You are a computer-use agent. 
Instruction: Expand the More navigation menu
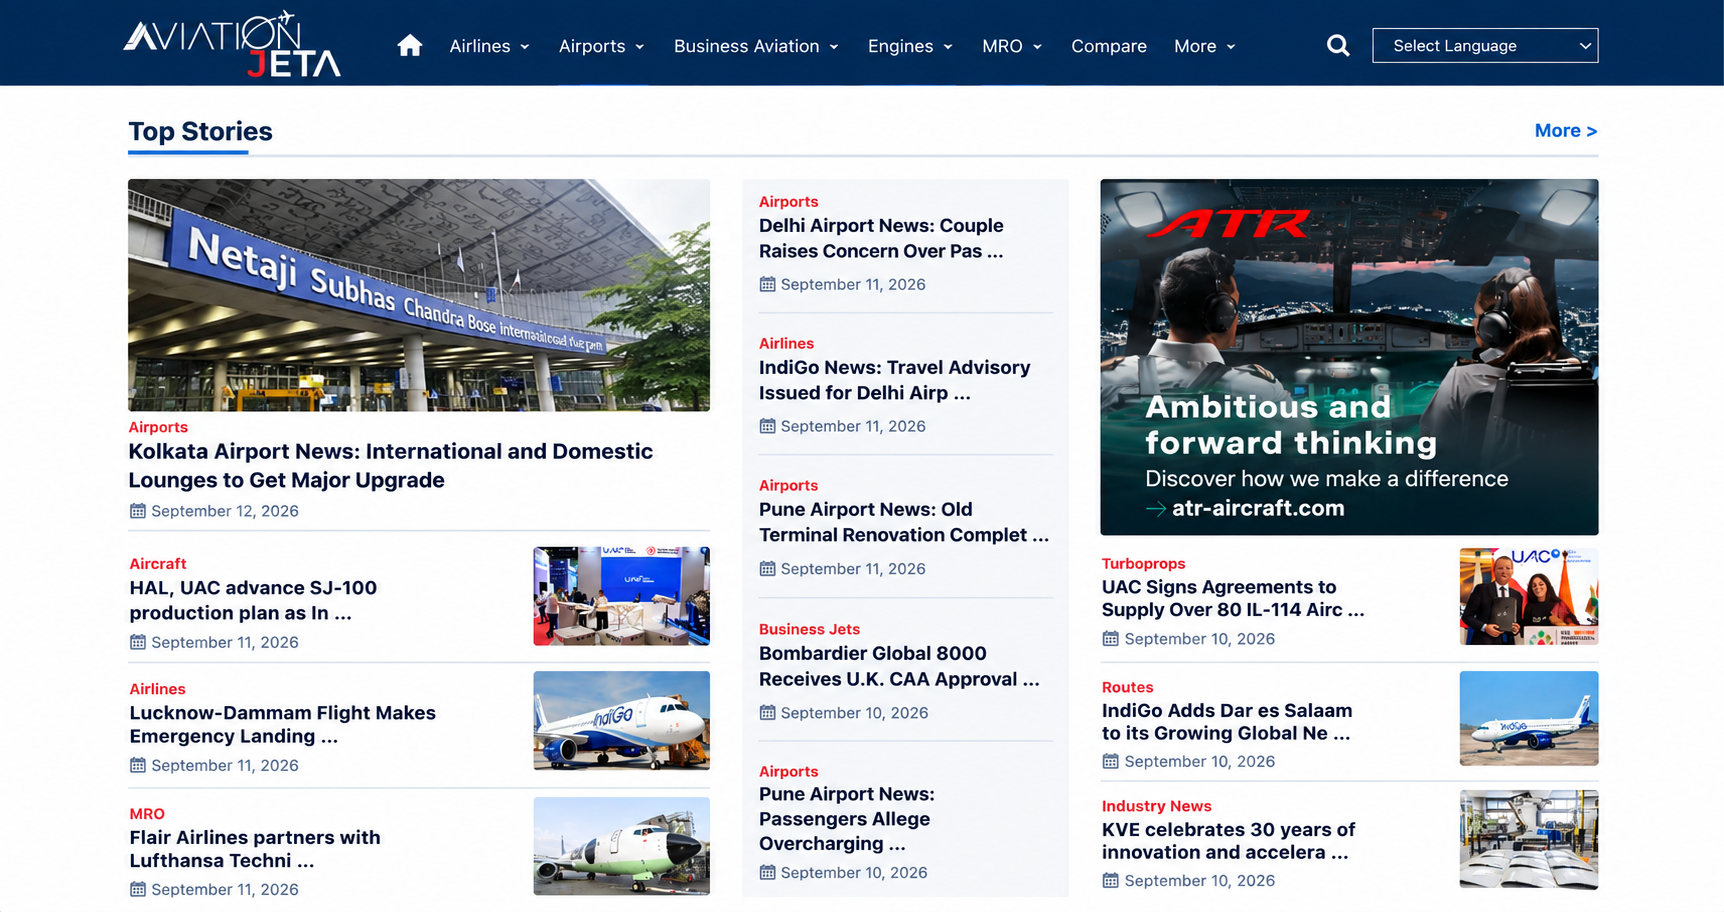tap(1205, 46)
